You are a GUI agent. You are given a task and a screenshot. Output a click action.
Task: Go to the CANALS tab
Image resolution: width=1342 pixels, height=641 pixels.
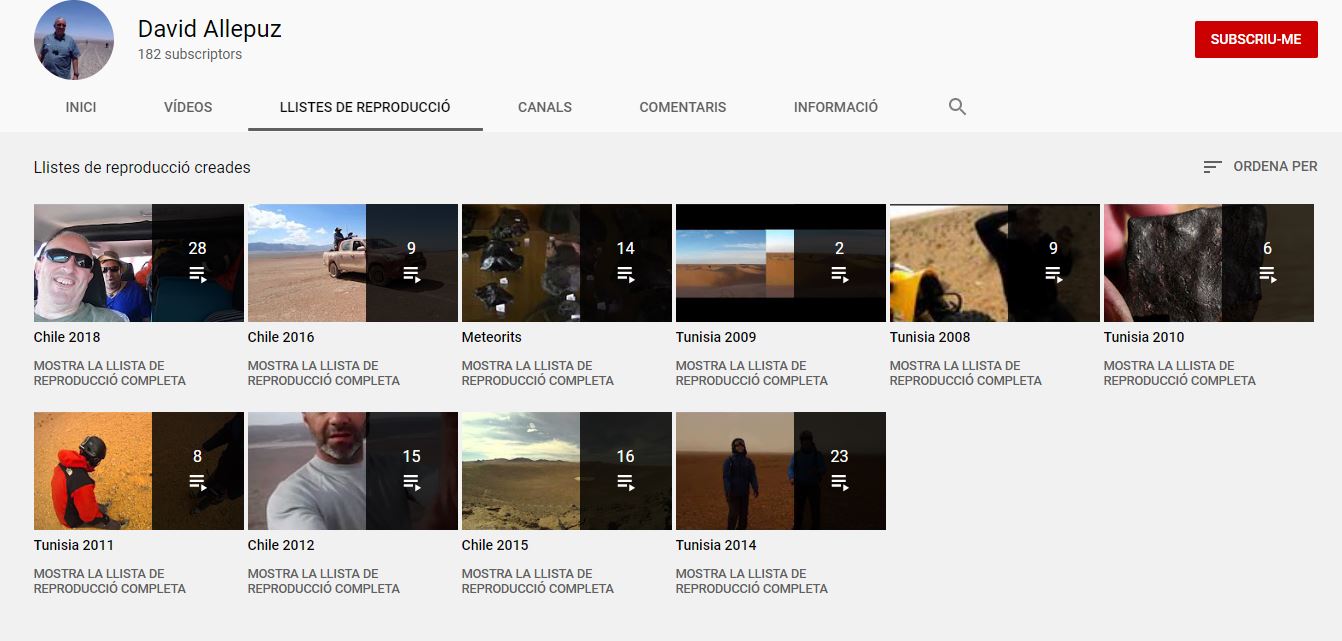tap(545, 107)
